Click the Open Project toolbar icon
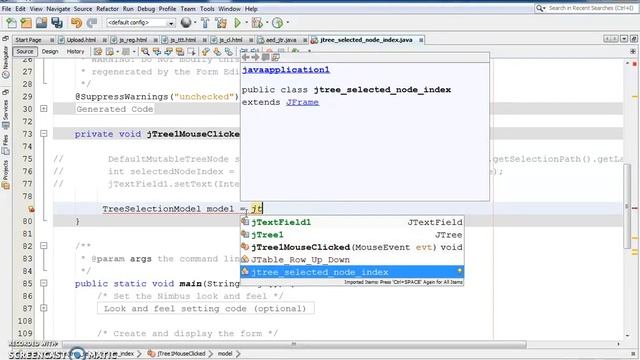 point(42,23)
